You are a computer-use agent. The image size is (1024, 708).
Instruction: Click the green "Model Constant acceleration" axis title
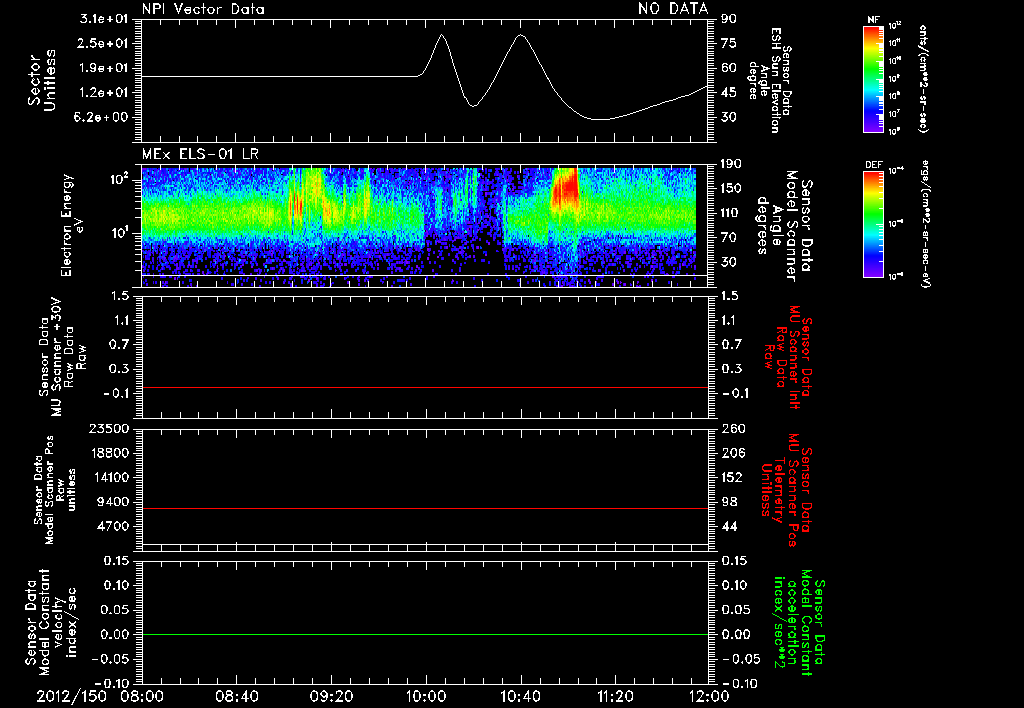click(x=799, y=622)
